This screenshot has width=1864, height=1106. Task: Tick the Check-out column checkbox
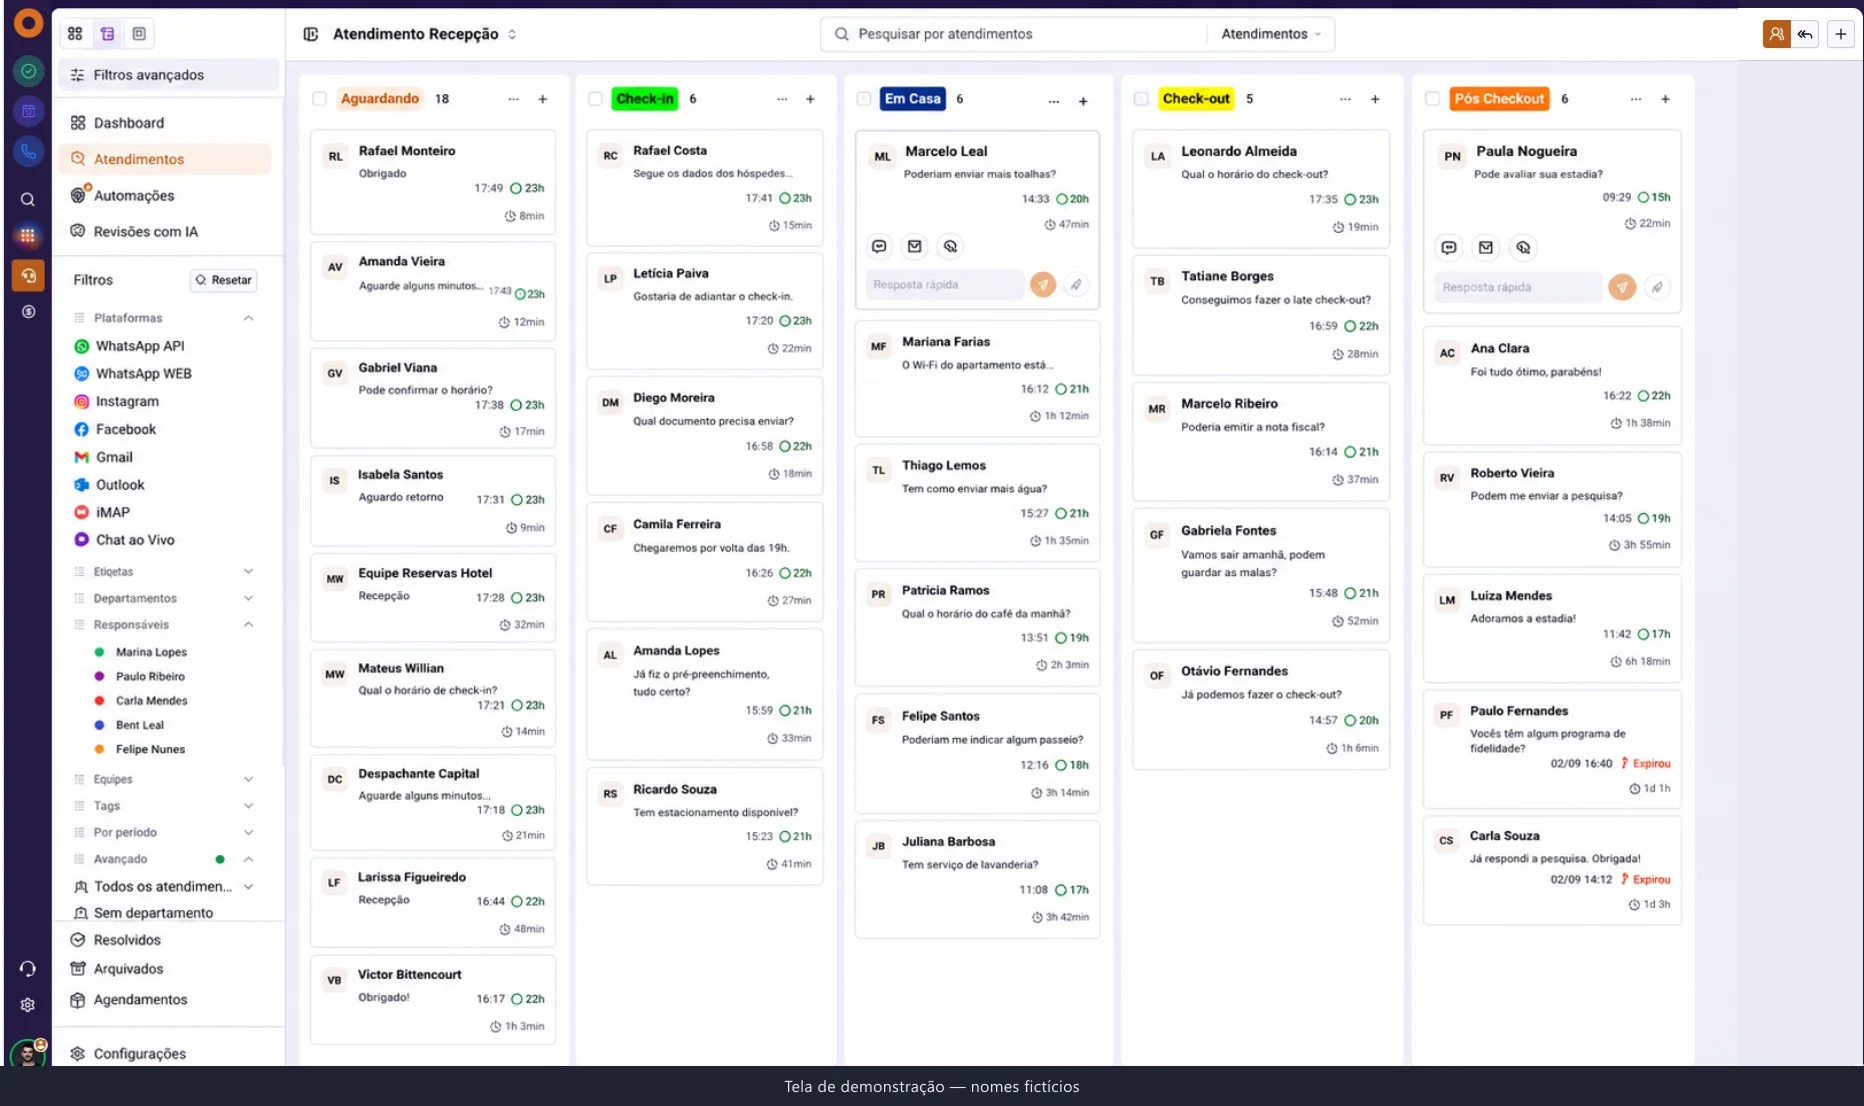(1141, 99)
